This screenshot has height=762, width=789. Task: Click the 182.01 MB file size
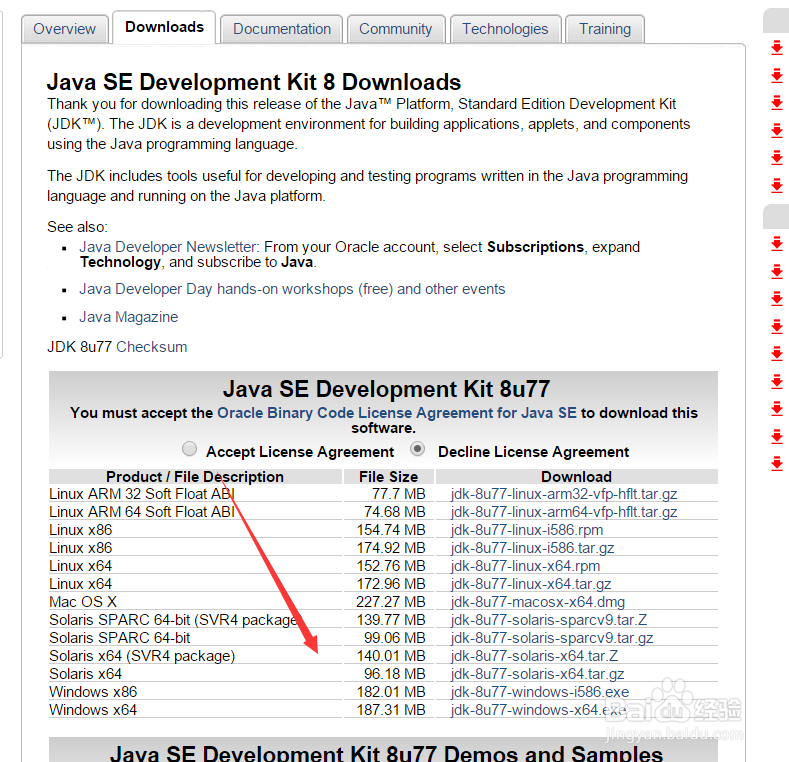[391, 692]
